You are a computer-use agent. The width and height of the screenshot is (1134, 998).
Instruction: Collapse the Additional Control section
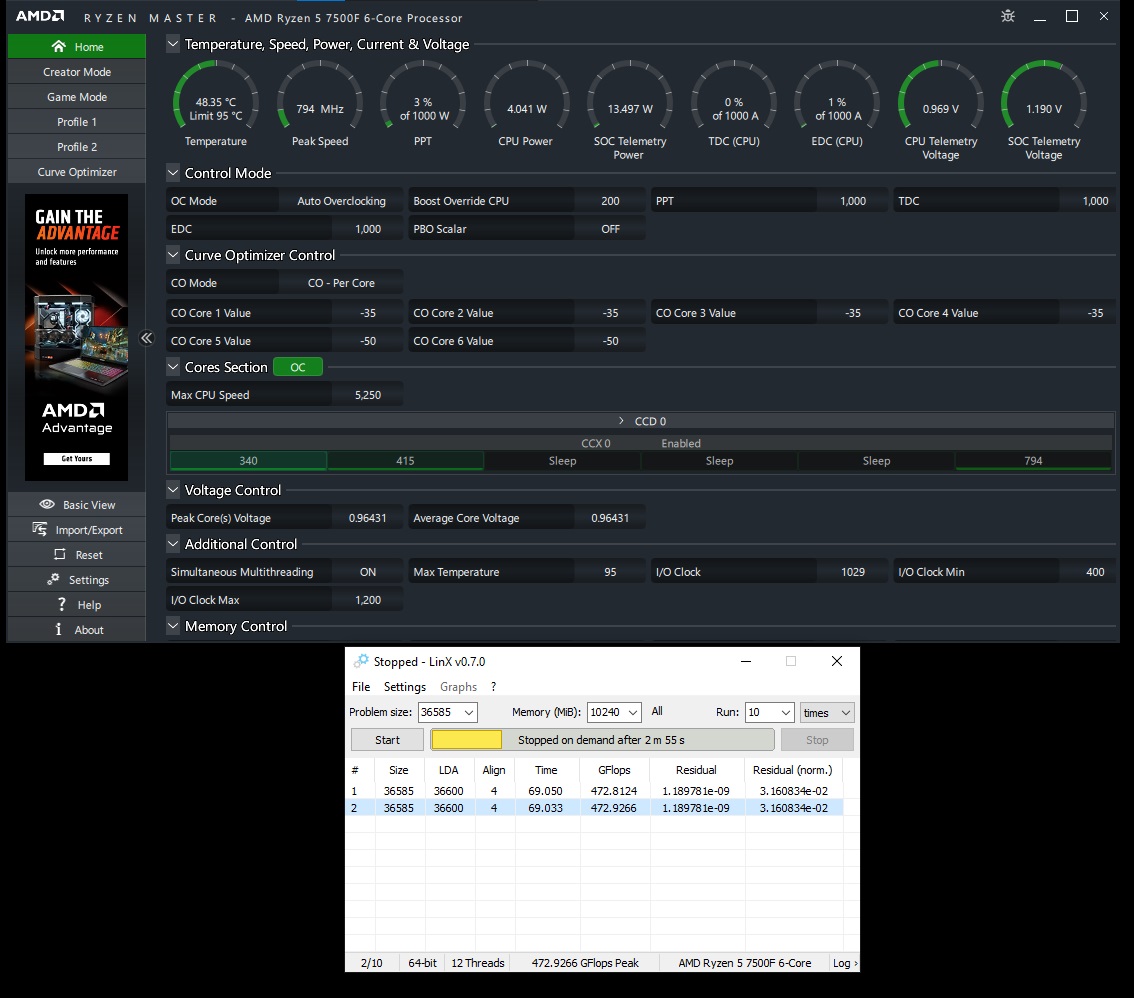point(173,544)
